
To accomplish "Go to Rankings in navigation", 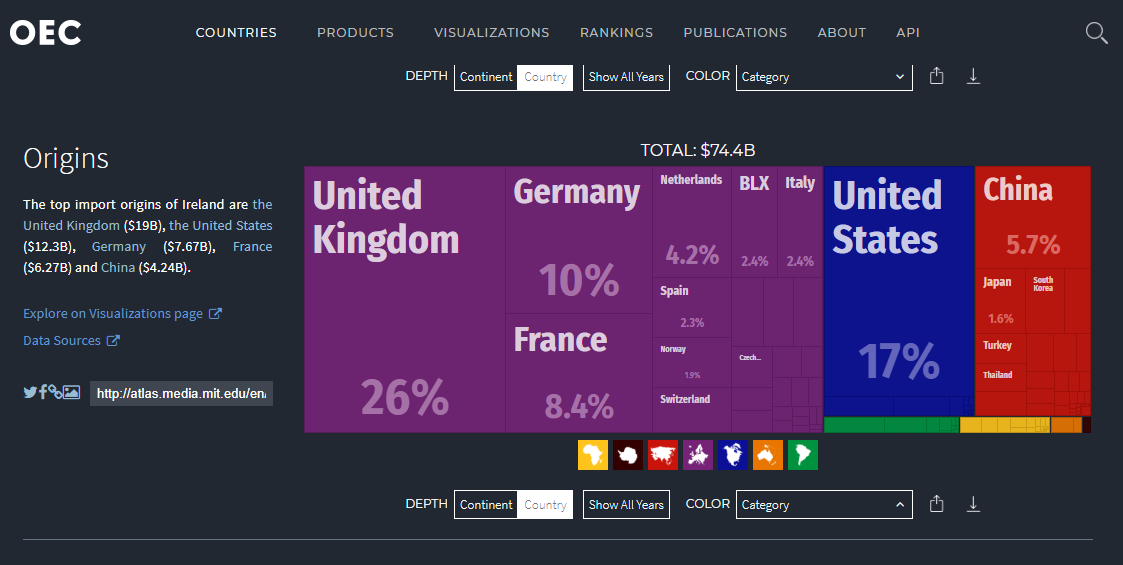I will coord(616,32).
